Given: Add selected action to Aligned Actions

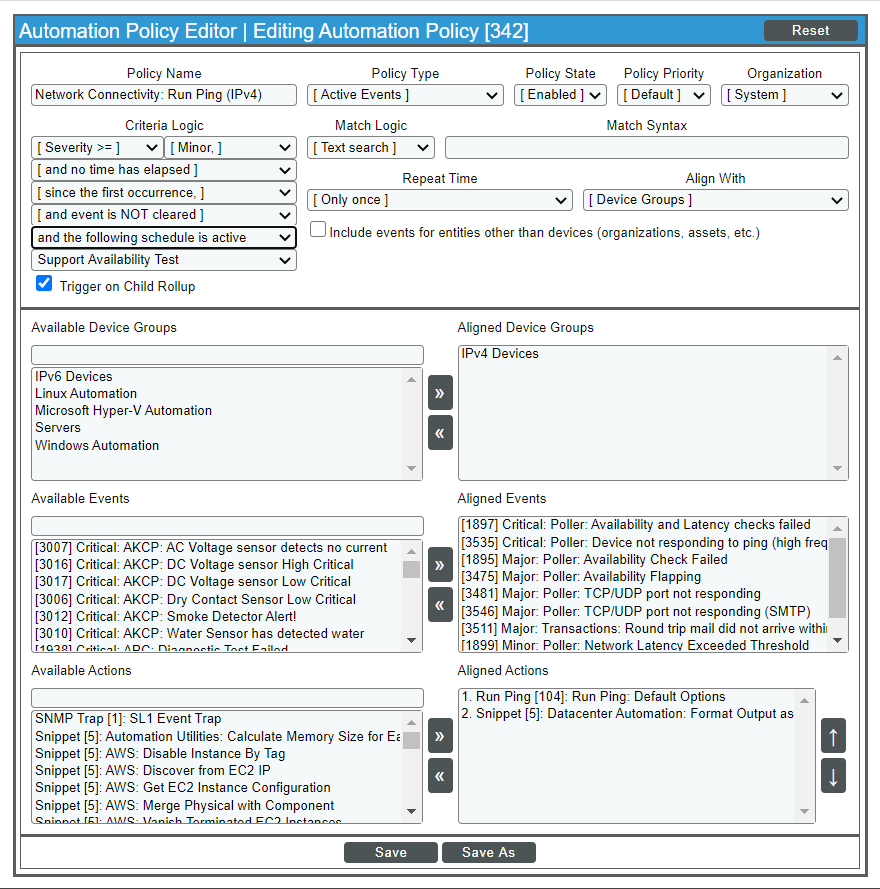Looking at the screenshot, I should 440,735.
